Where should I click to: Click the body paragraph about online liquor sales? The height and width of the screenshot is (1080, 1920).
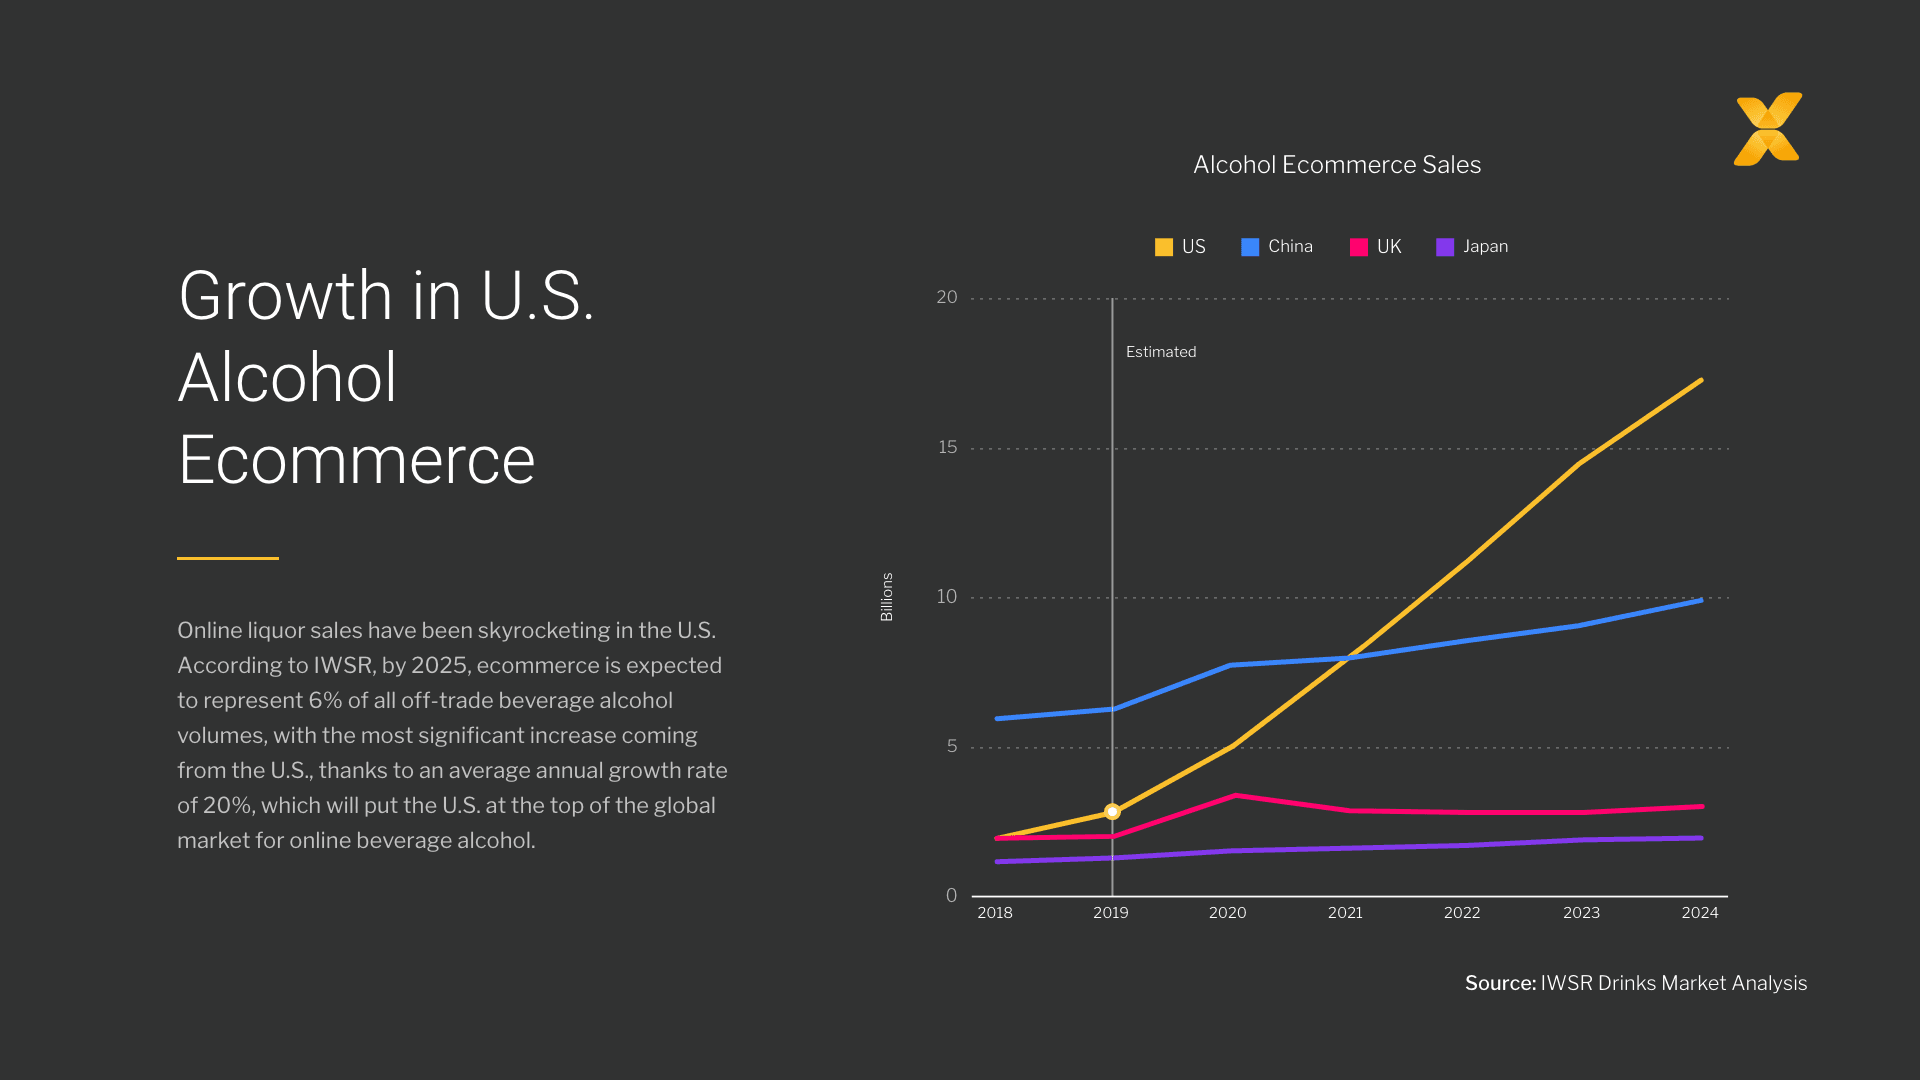tap(452, 735)
